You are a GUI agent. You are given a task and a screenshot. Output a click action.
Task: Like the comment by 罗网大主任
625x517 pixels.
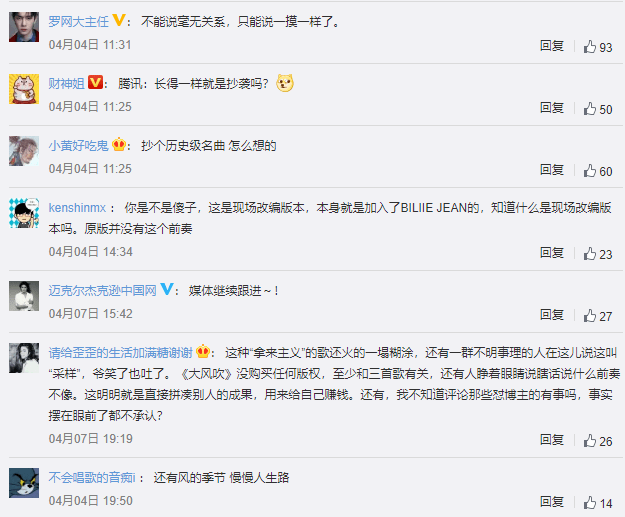pyautogui.click(x=597, y=47)
